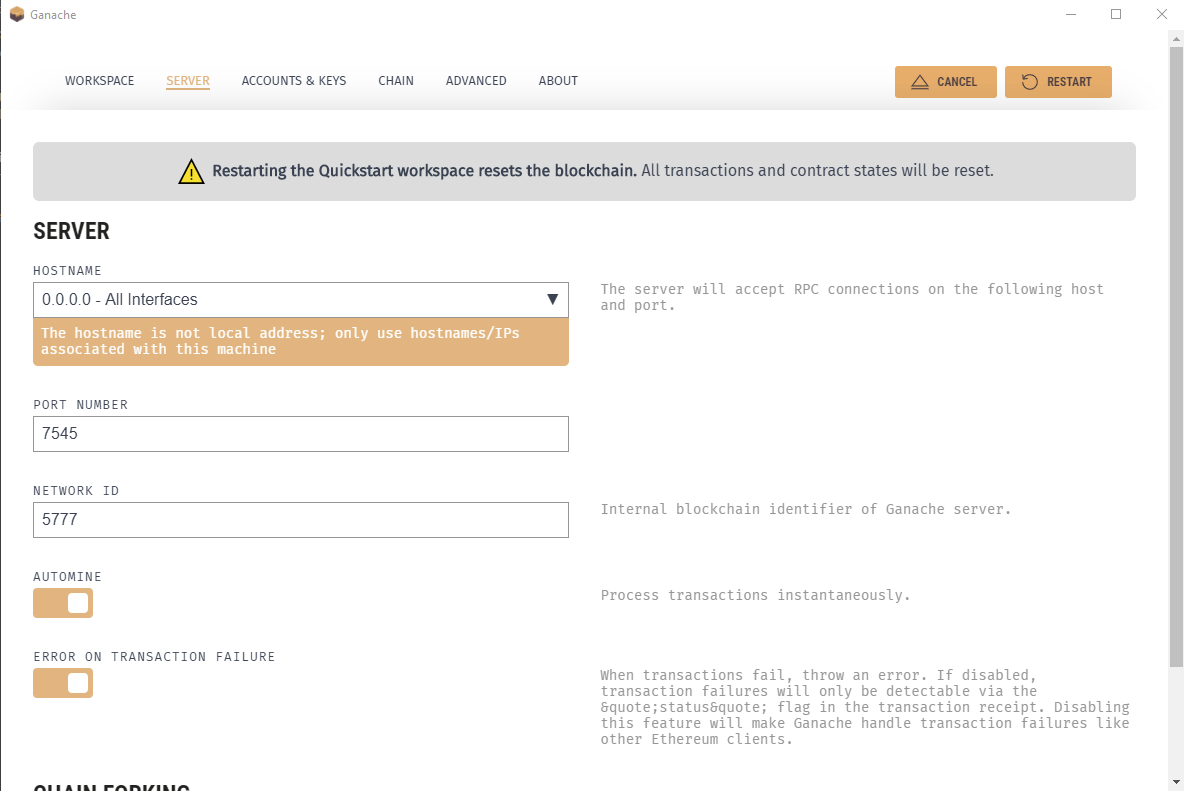Click the SERVER section heading

point(72,231)
